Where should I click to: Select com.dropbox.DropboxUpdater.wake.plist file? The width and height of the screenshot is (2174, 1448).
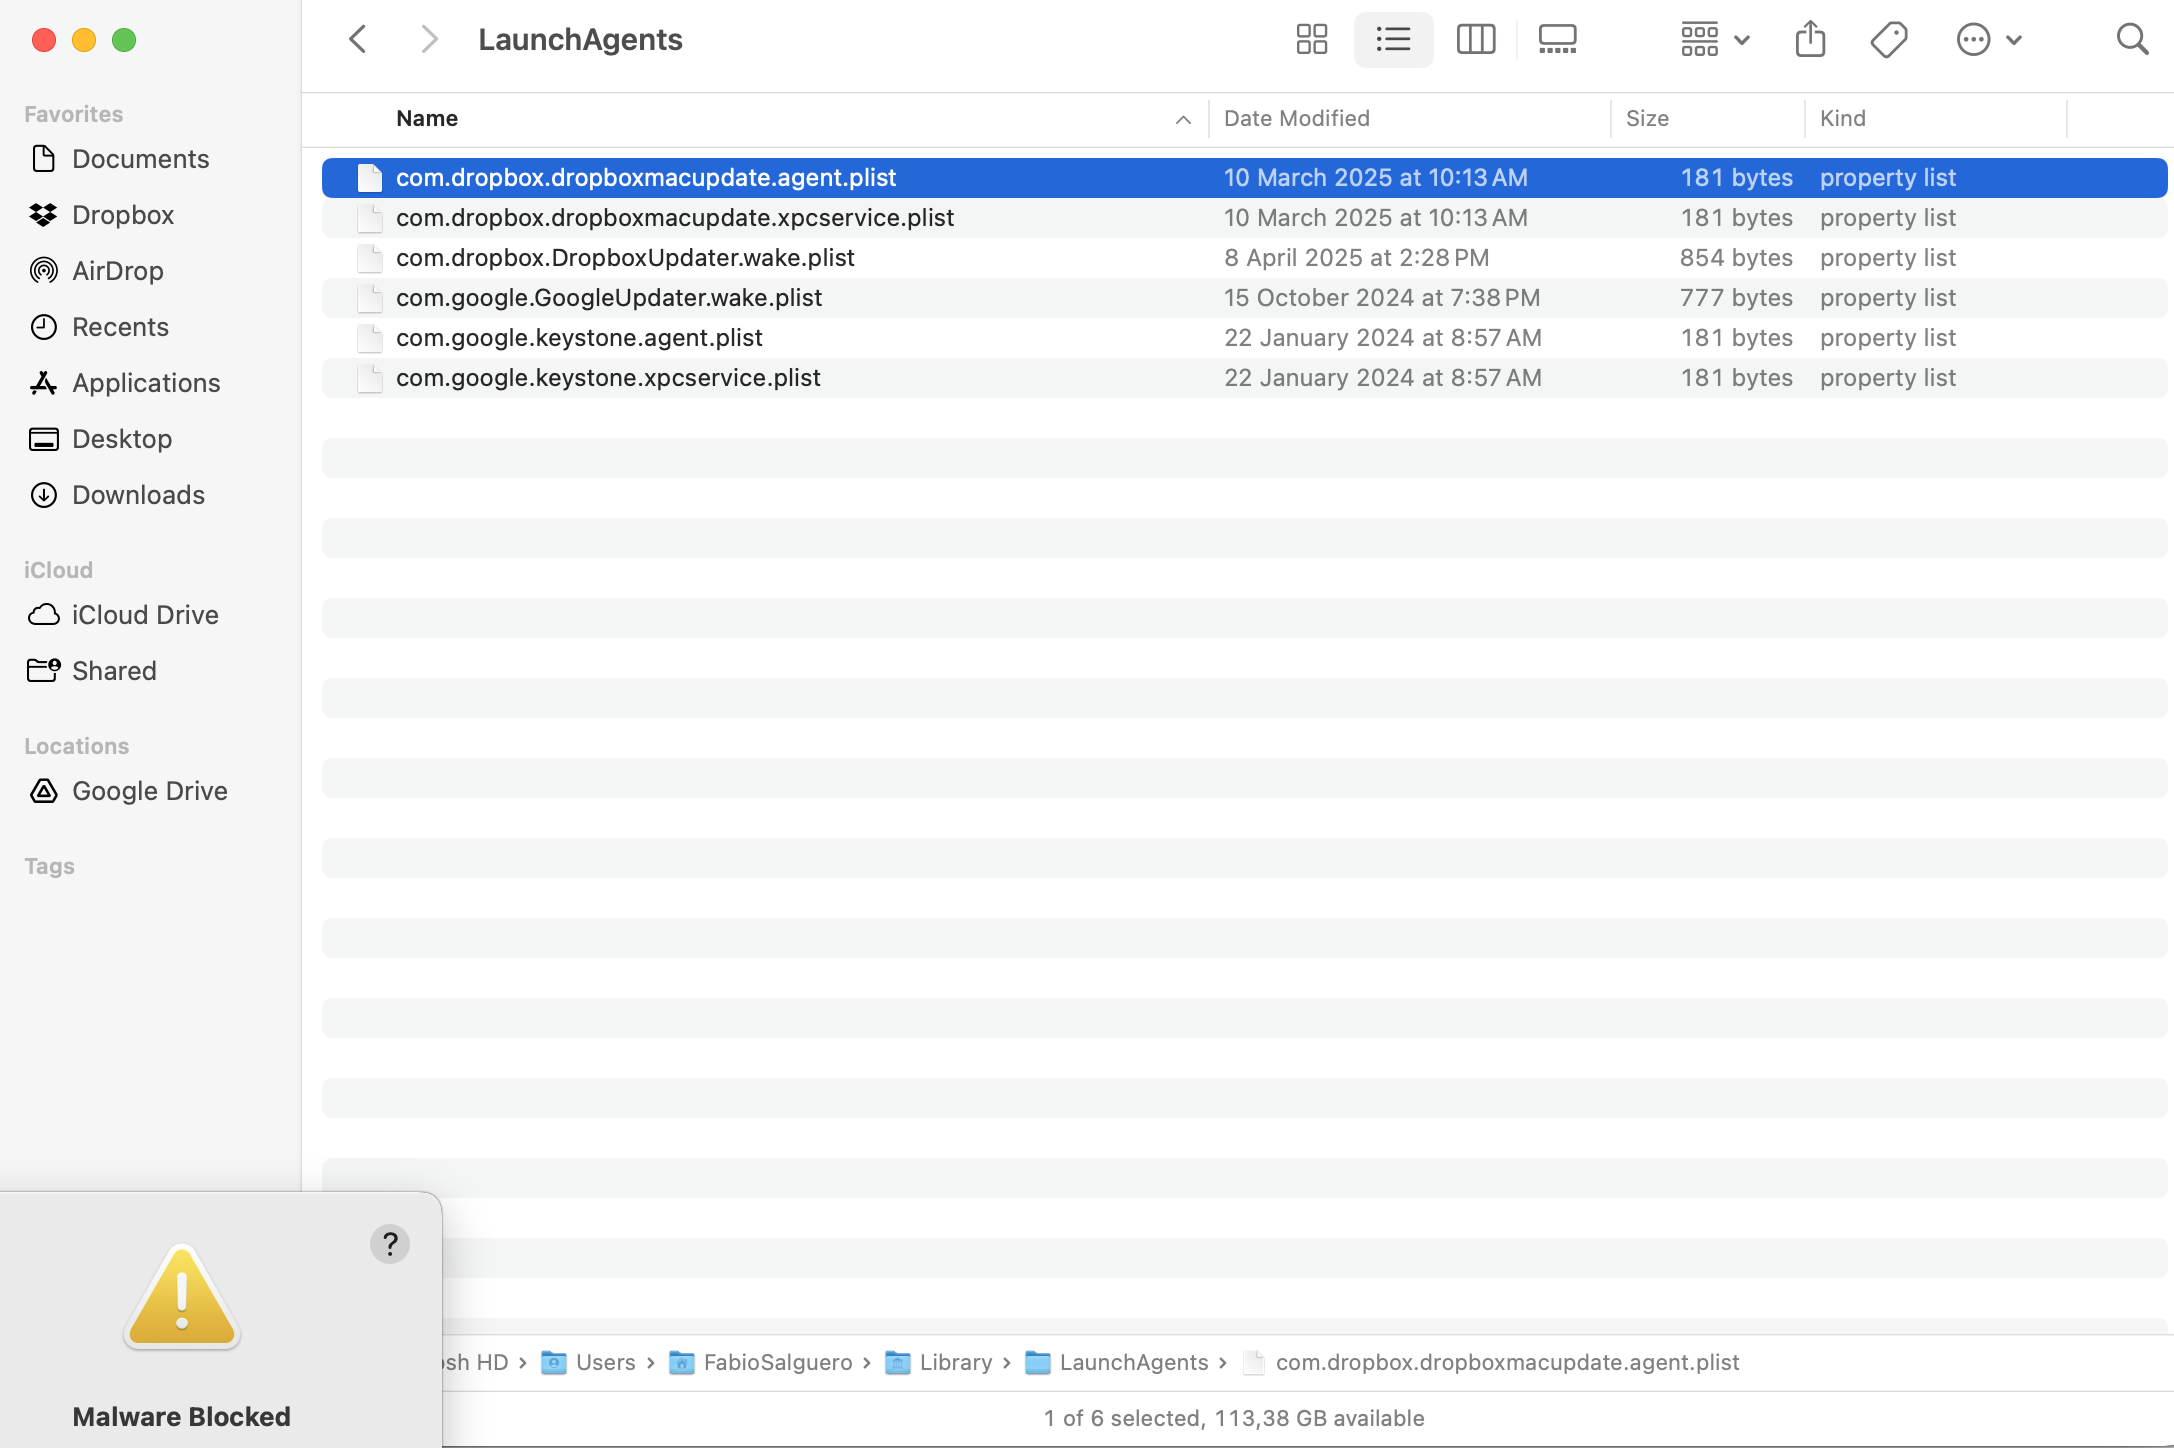[x=625, y=258]
